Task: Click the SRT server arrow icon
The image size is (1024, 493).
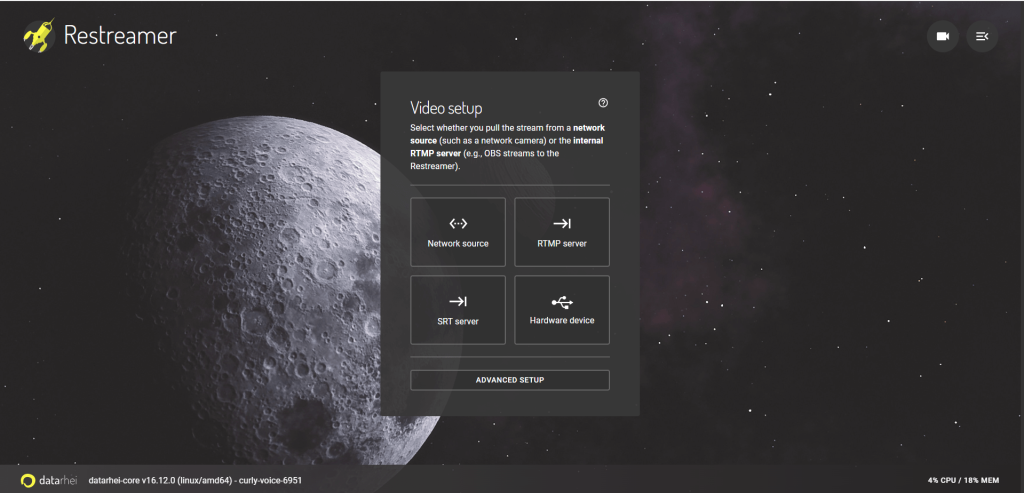Action: click(458, 301)
